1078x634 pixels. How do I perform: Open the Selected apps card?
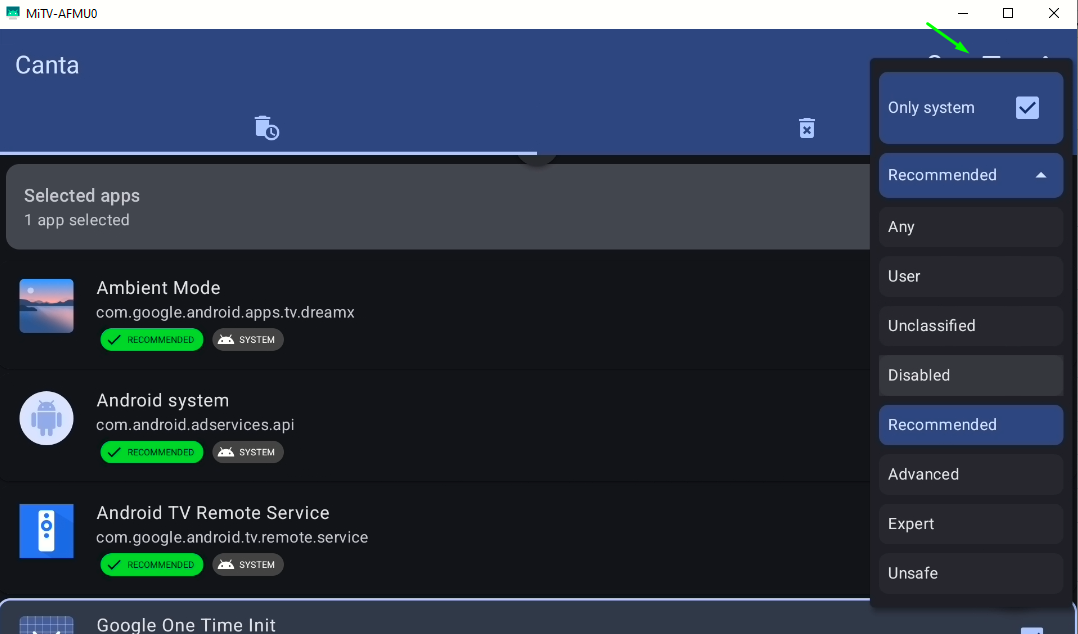[438, 207]
